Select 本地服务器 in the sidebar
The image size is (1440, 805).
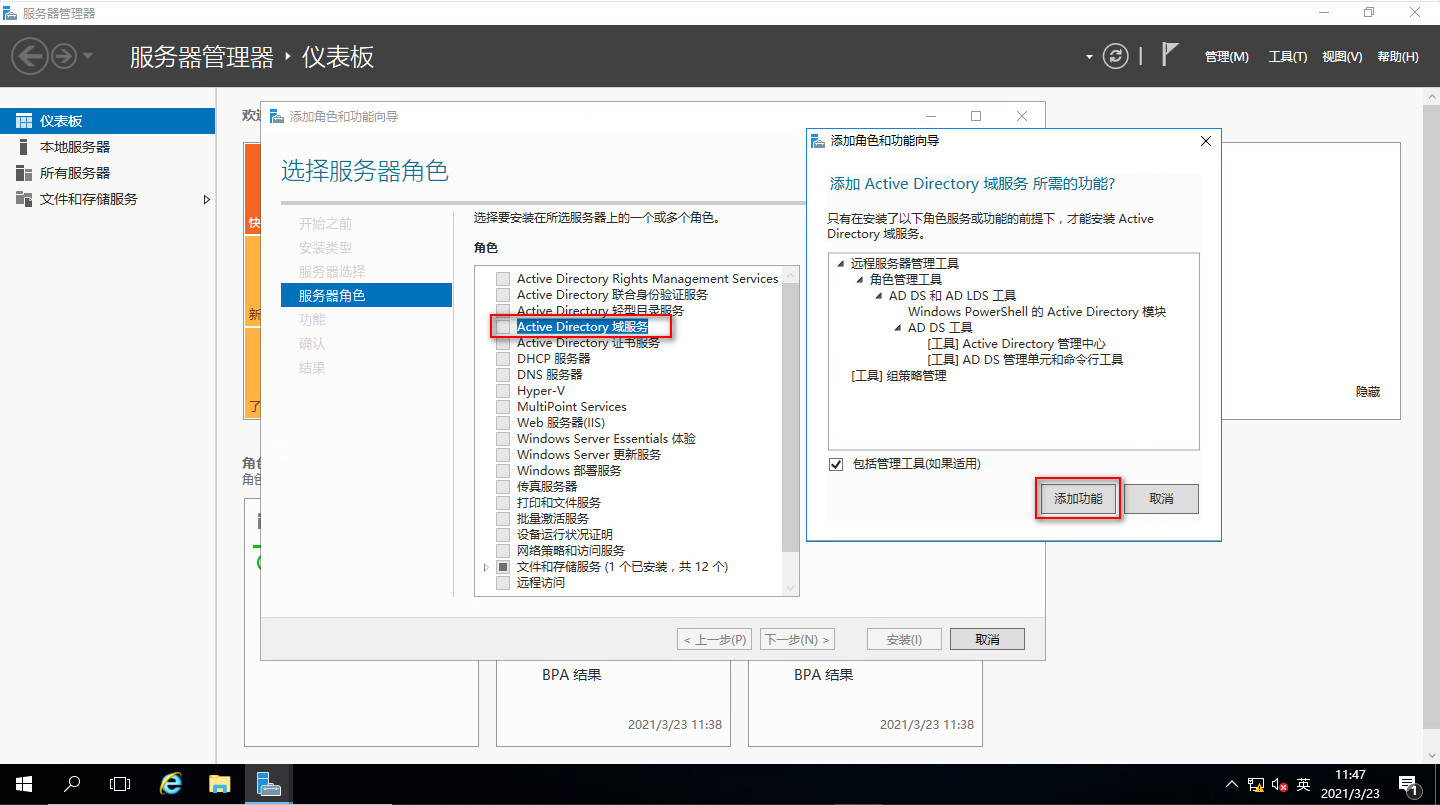click(x=107, y=147)
